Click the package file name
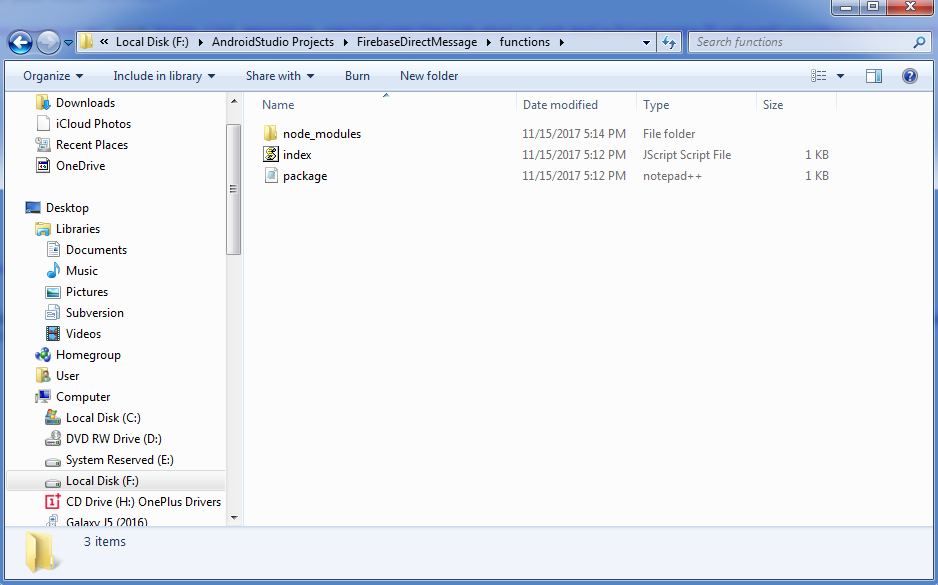This screenshot has height=585, width=938. coord(304,176)
